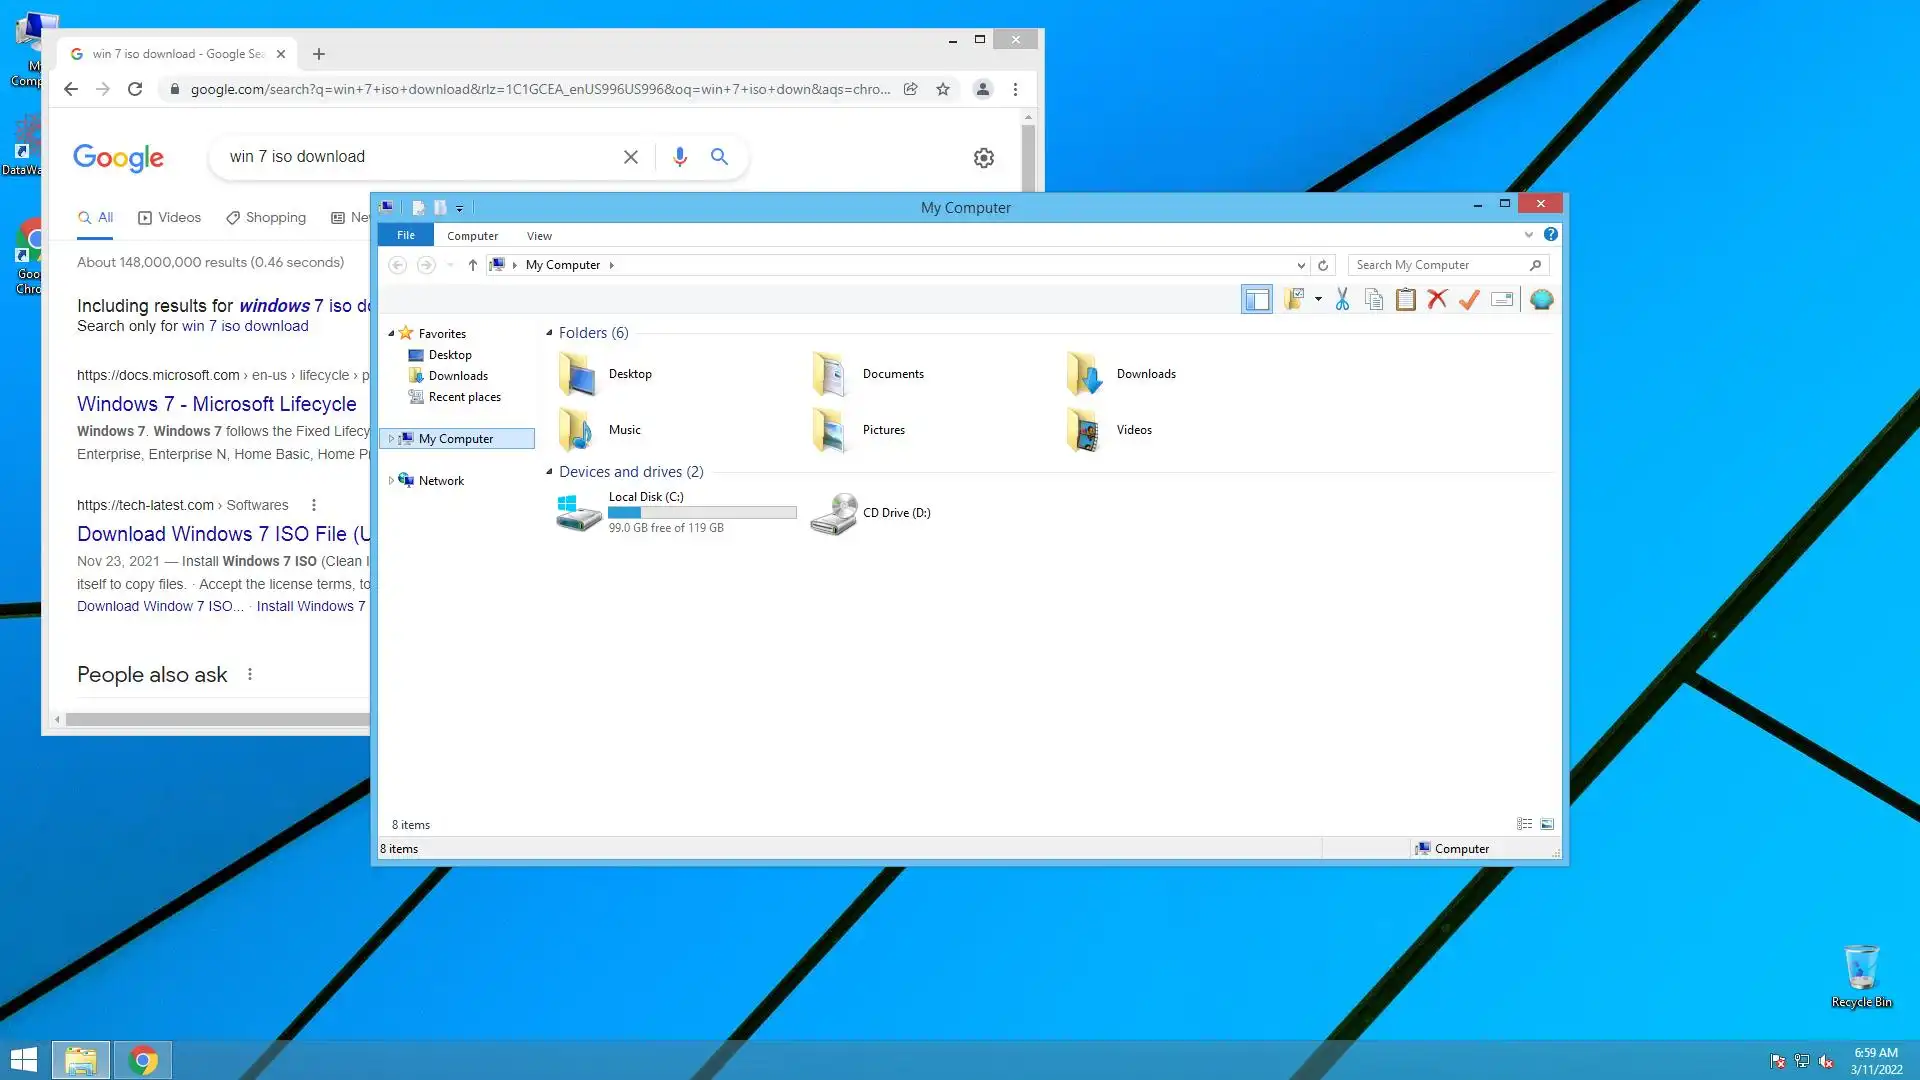Viewport: 1920px width, 1080px height.
Task: Expand the Network tree node
Action: point(391,481)
